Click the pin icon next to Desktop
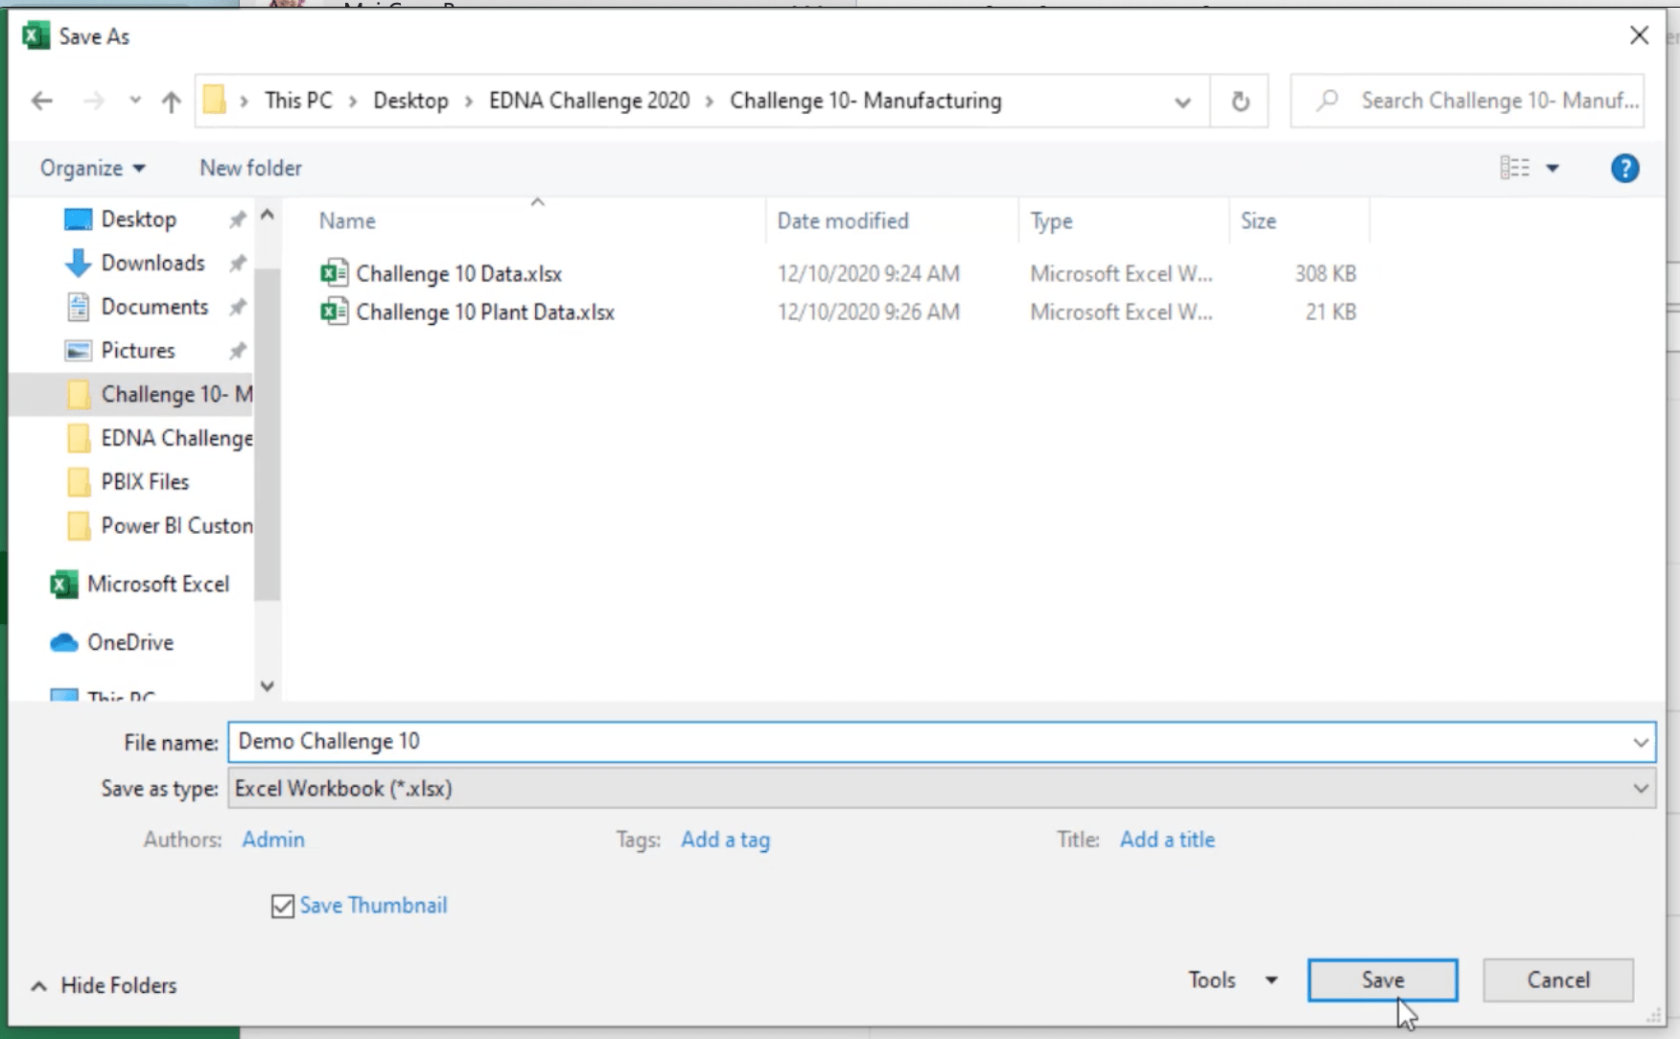Viewport: 1680px width, 1039px height. pos(237,219)
